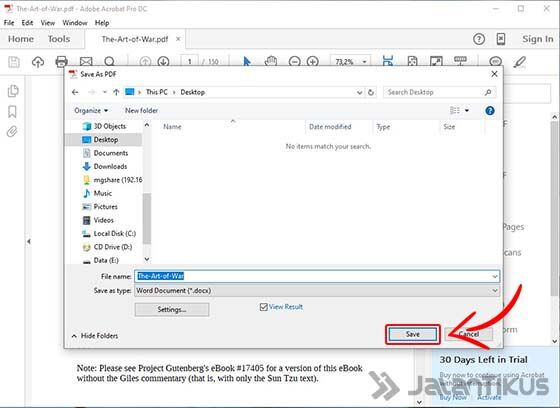
Task: Collapse the left navigation pane arrow
Action: [x=29, y=242]
